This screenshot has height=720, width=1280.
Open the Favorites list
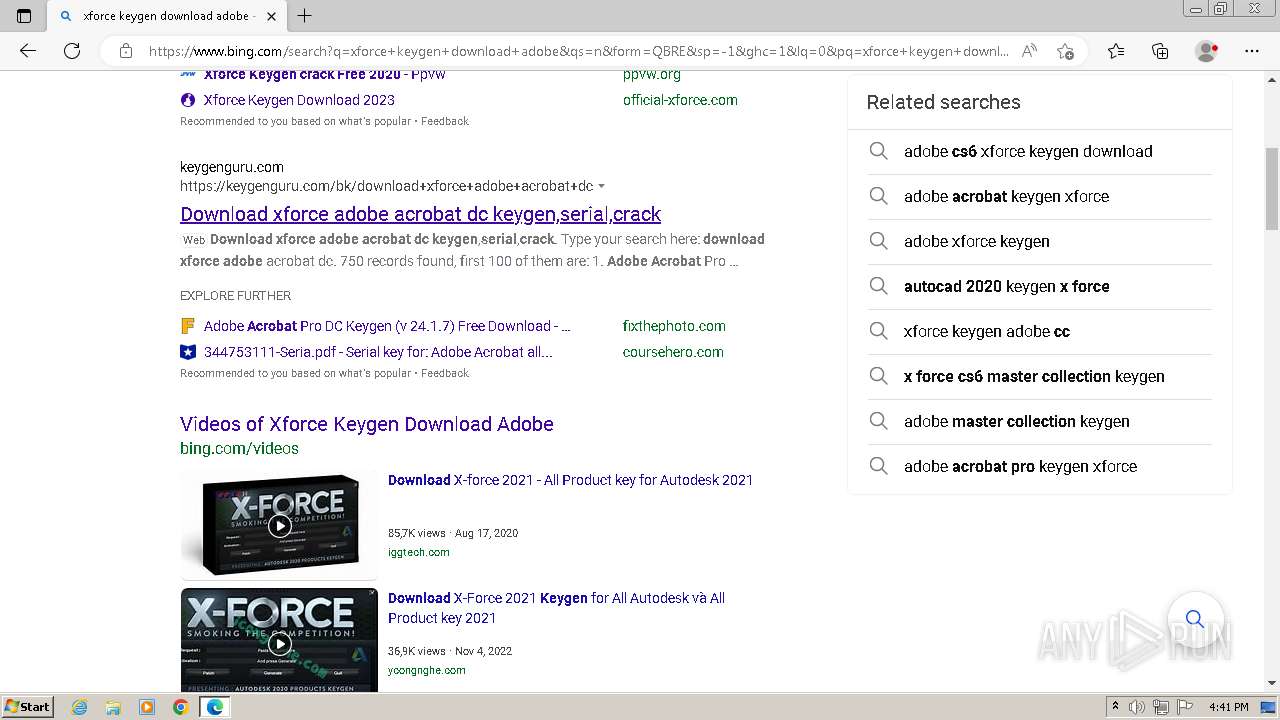[1116, 51]
